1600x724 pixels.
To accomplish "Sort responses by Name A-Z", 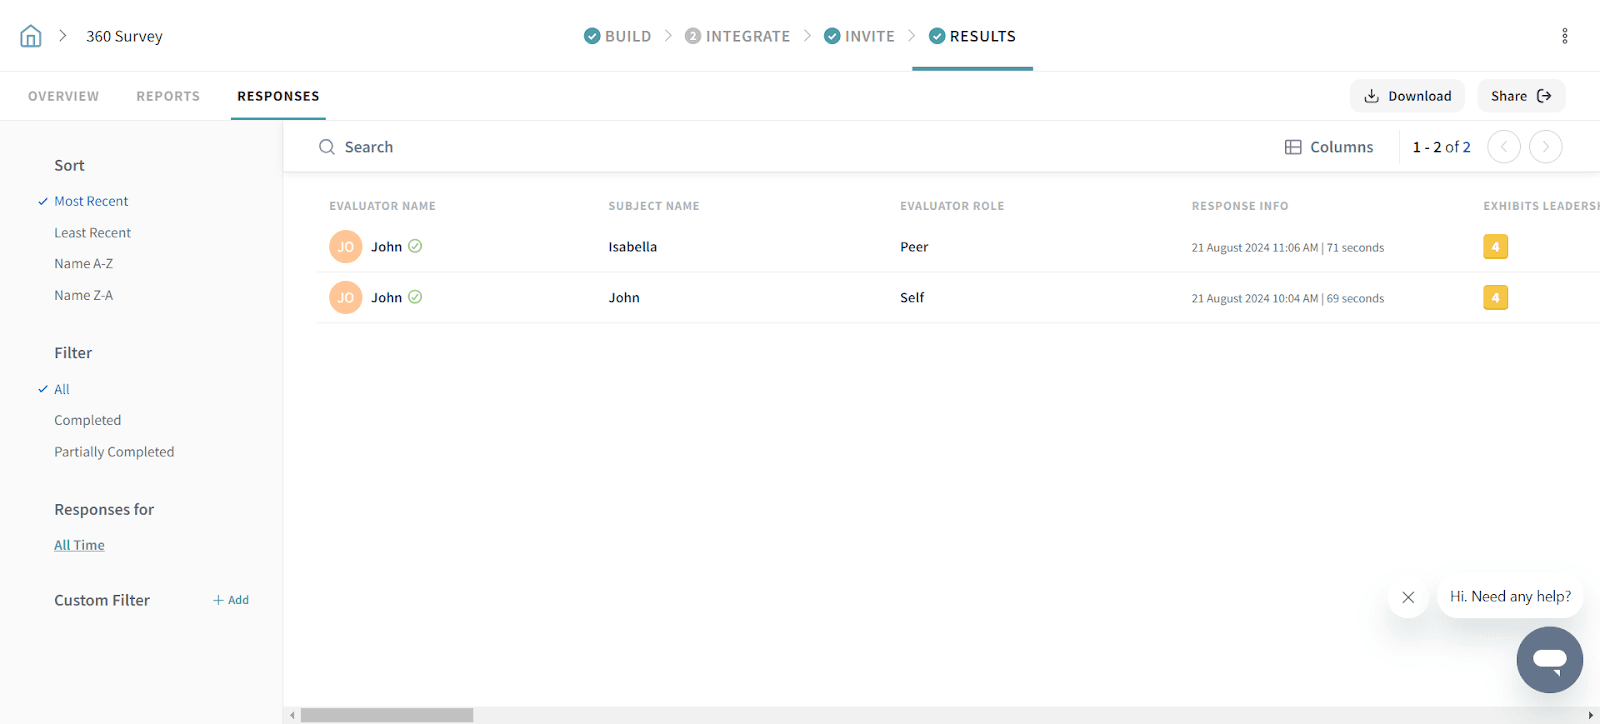I will pyautogui.click(x=83, y=264).
